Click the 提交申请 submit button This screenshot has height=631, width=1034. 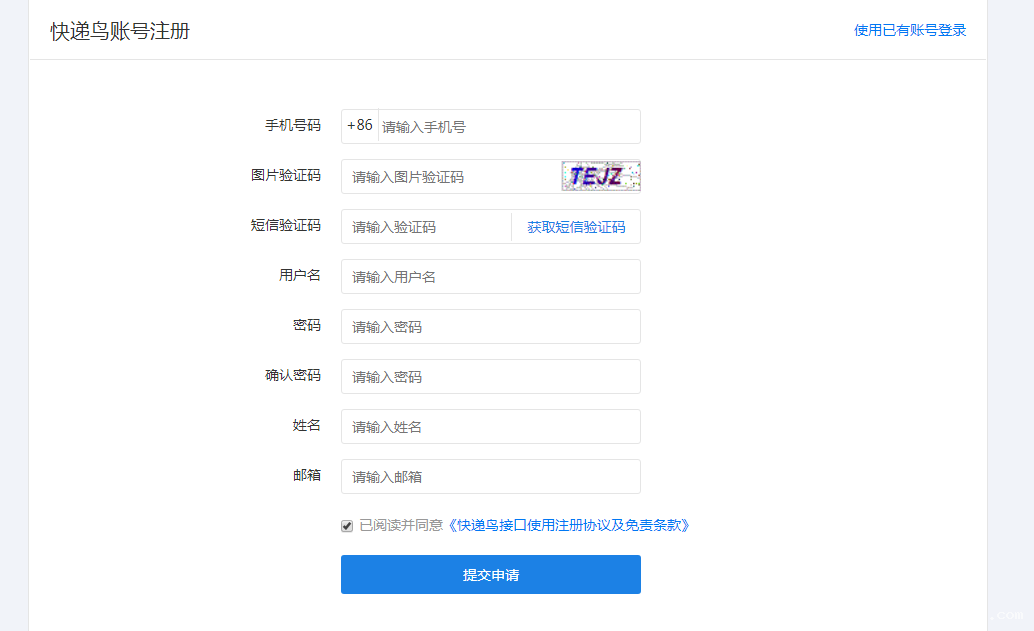[491, 574]
